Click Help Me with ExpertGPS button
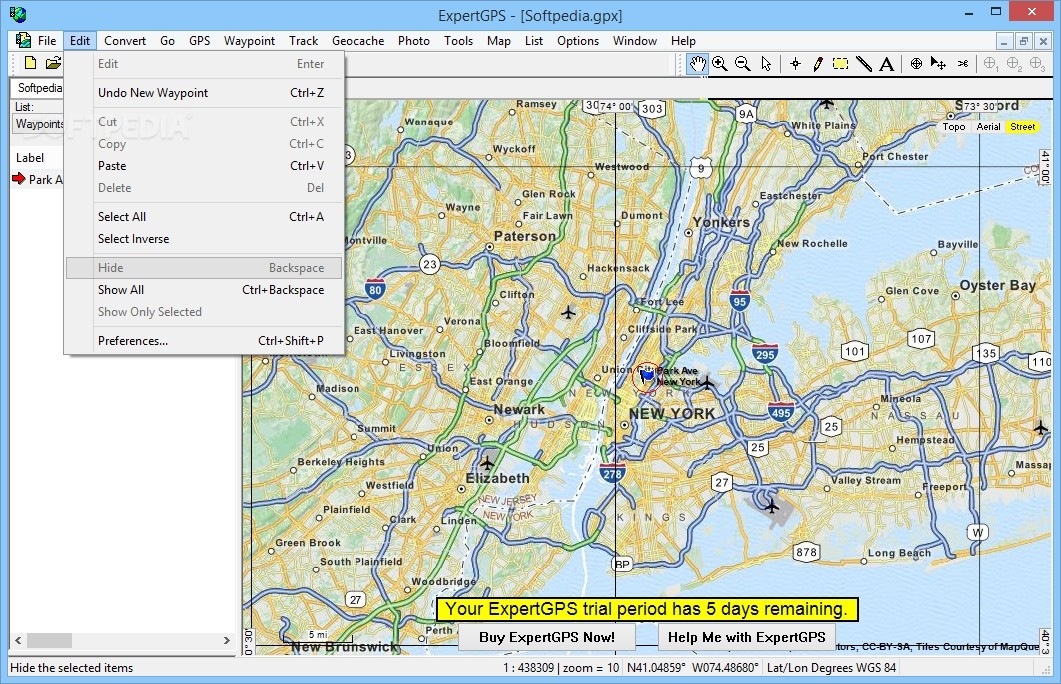The width and height of the screenshot is (1061, 684). (746, 637)
